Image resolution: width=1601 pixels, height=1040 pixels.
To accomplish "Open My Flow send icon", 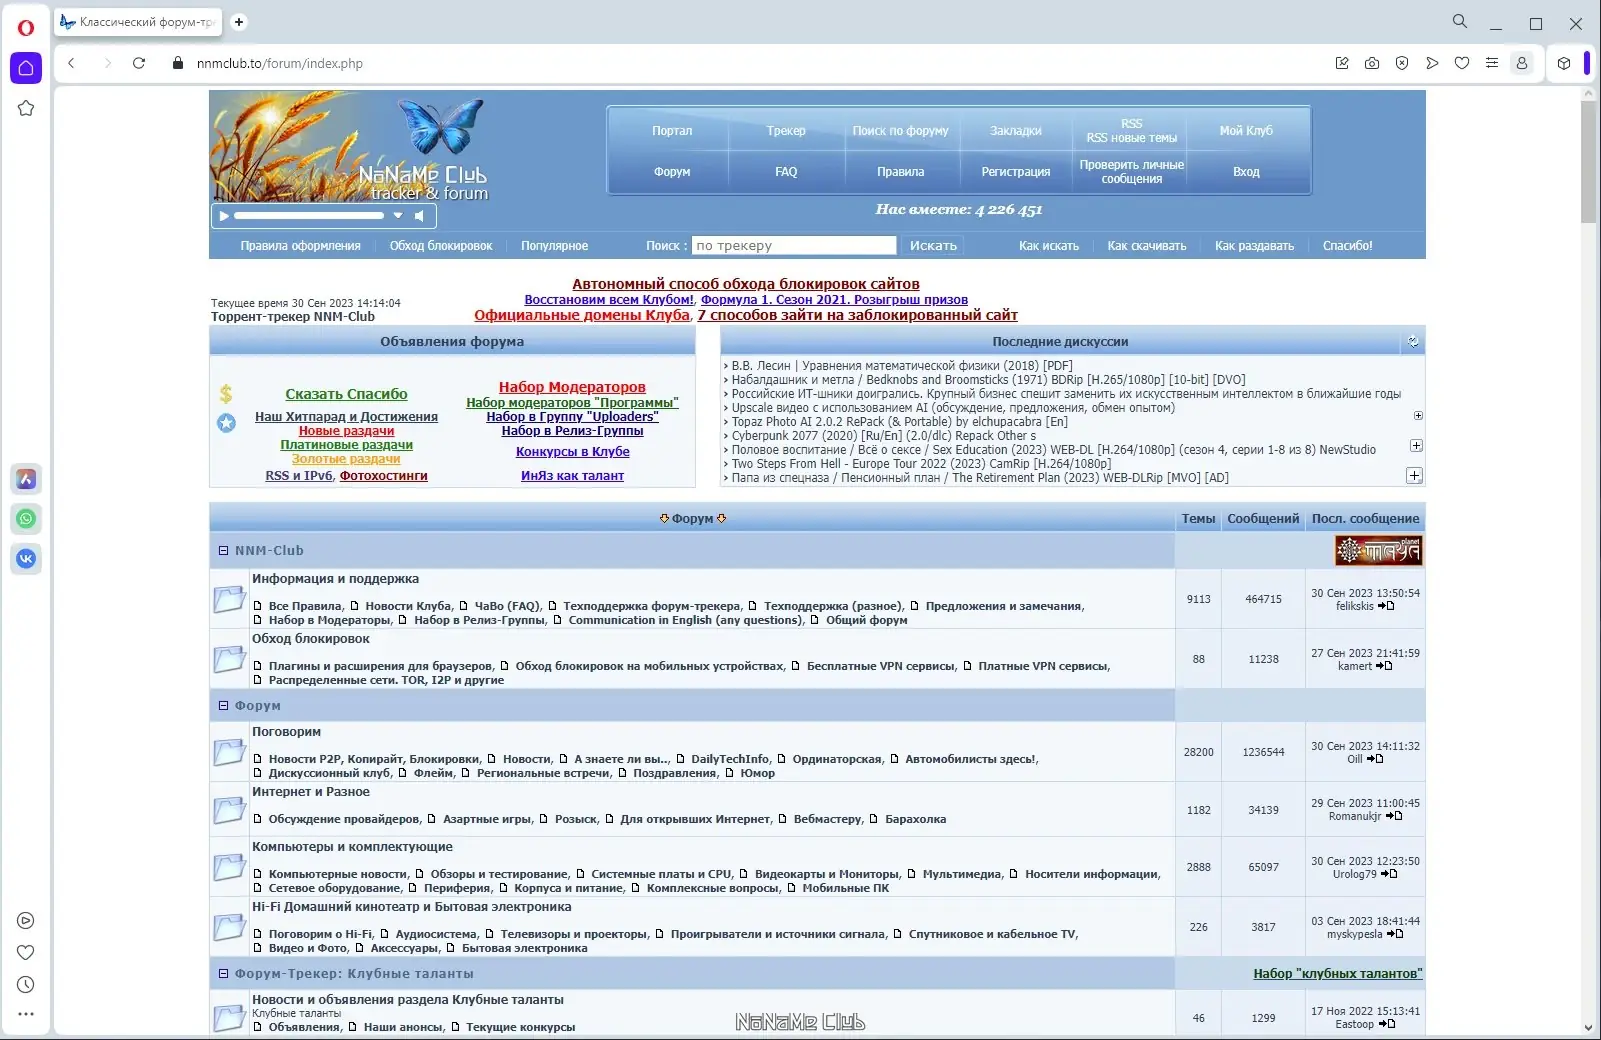I will click(1432, 63).
